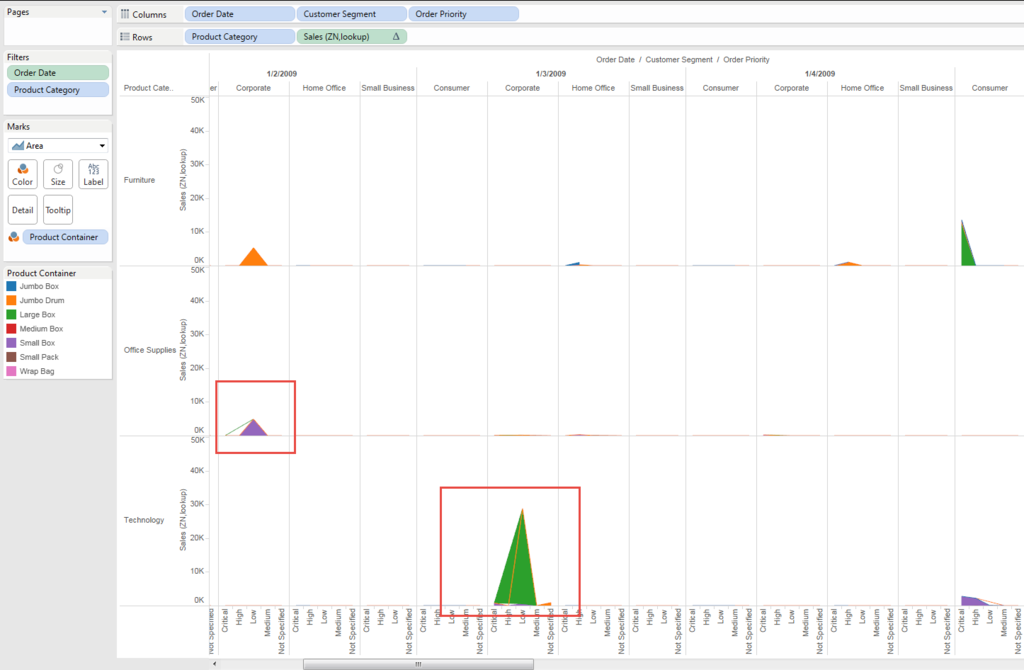Select the Technology row header
Image resolution: width=1024 pixels, height=670 pixels.
click(x=144, y=520)
